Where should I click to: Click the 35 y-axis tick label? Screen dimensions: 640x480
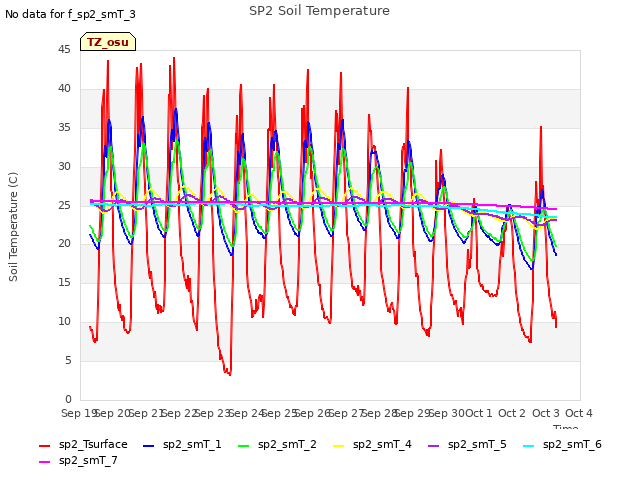tap(64, 127)
